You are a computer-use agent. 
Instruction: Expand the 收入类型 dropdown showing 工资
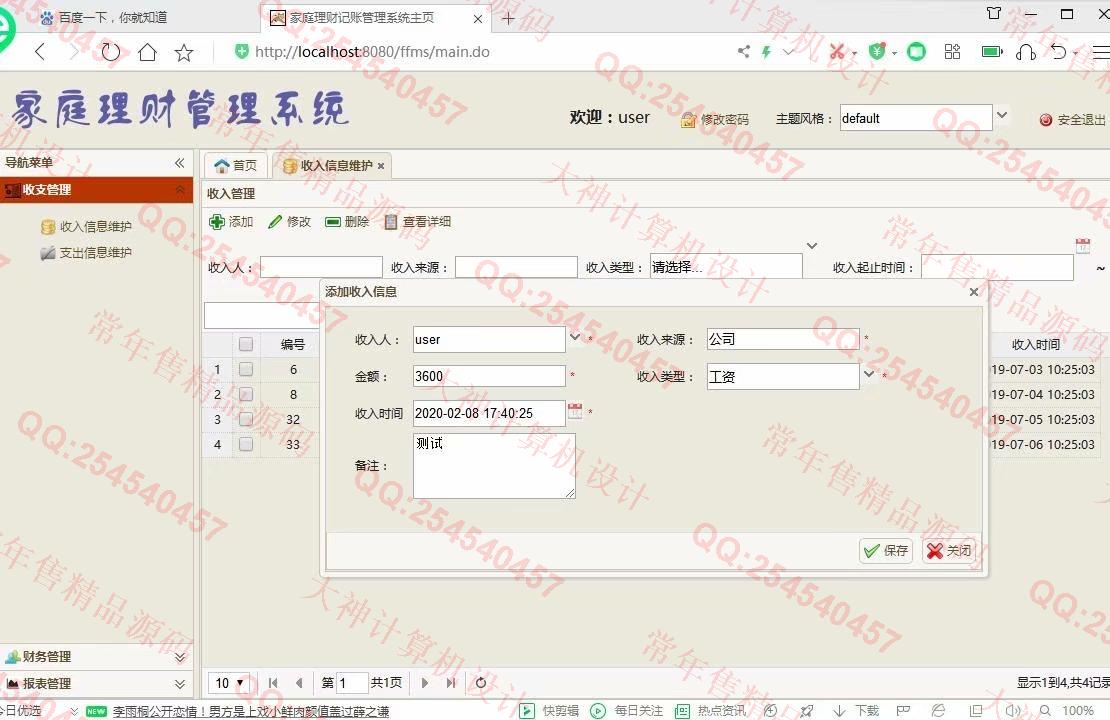[x=869, y=374]
